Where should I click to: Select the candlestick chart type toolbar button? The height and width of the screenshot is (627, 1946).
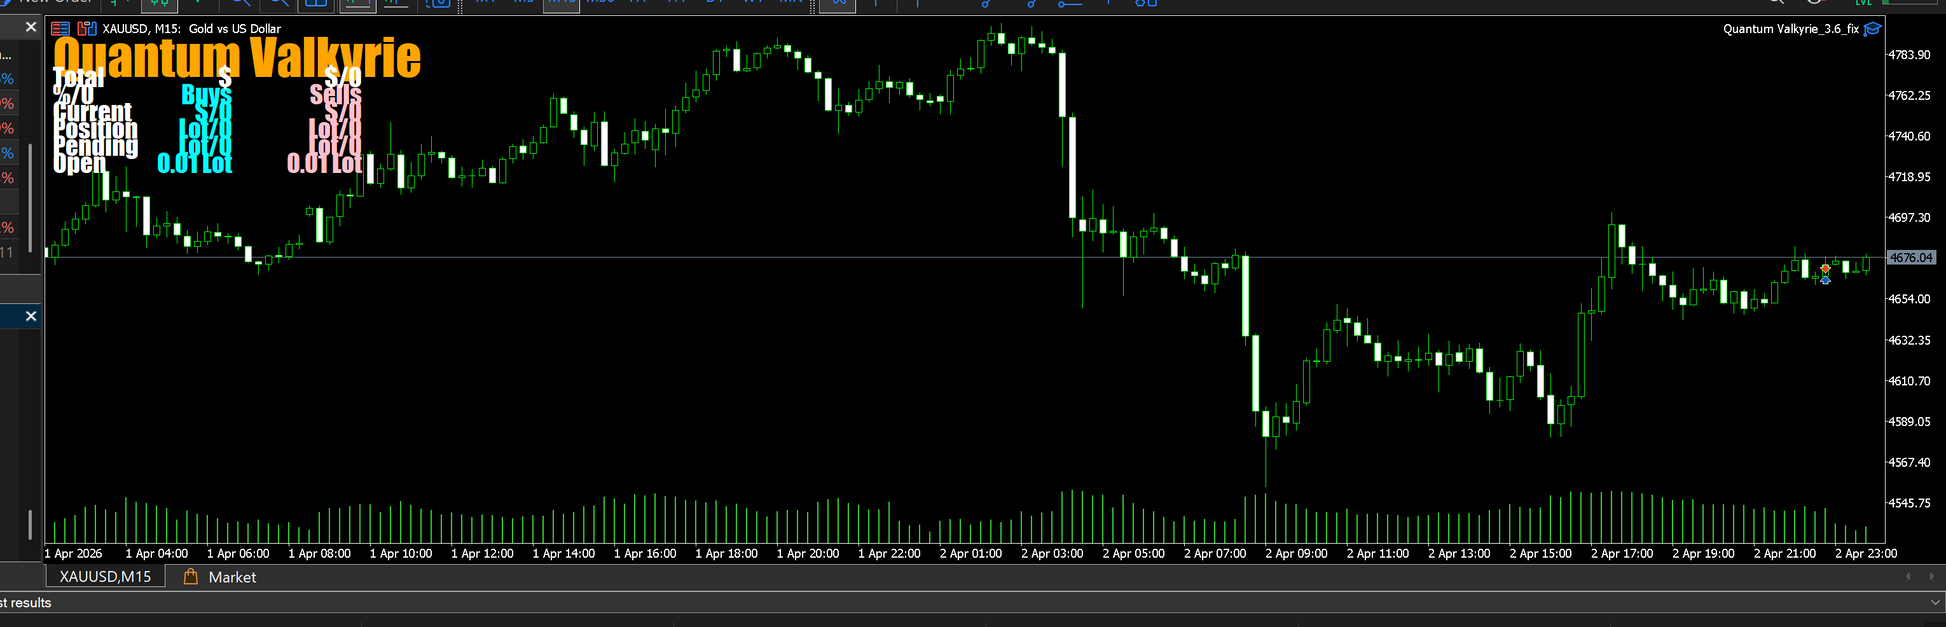[159, 3]
